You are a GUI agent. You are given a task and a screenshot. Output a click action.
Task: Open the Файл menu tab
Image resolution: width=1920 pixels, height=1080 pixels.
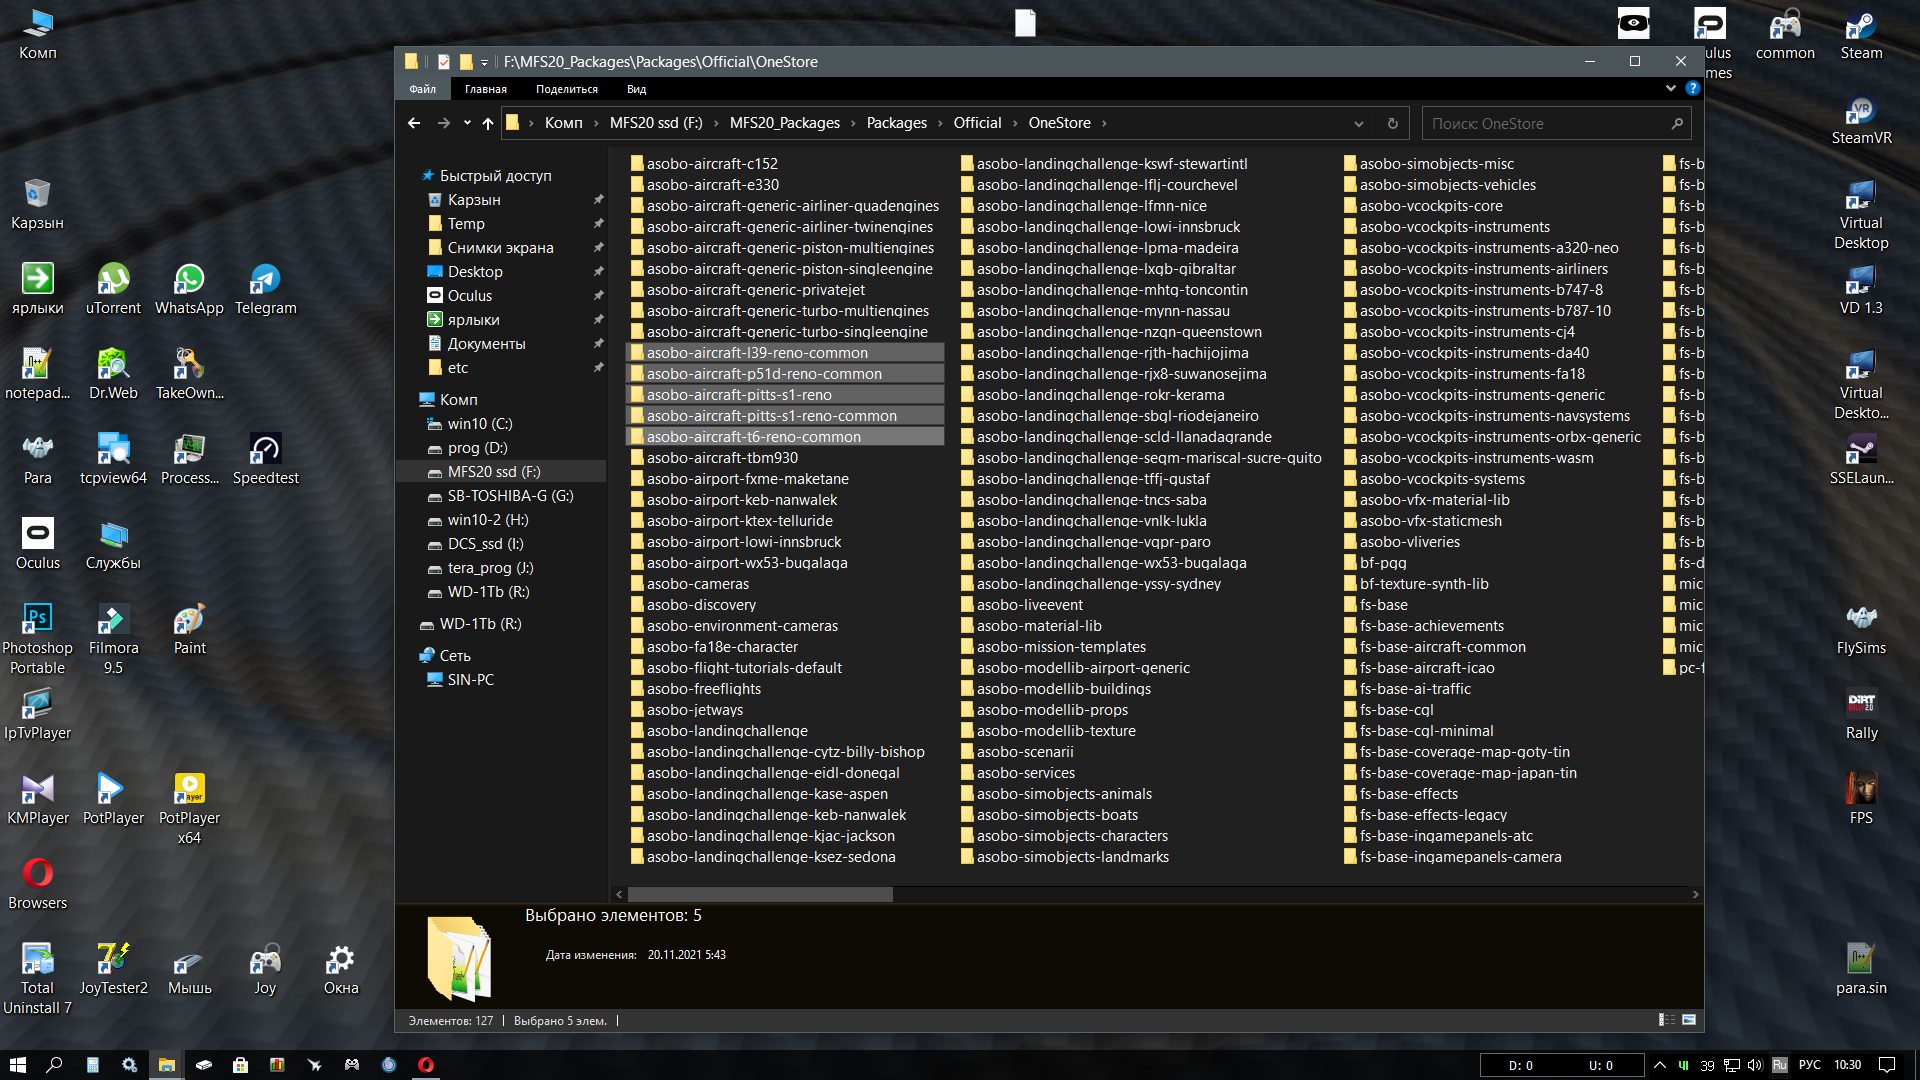pyautogui.click(x=422, y=89)
